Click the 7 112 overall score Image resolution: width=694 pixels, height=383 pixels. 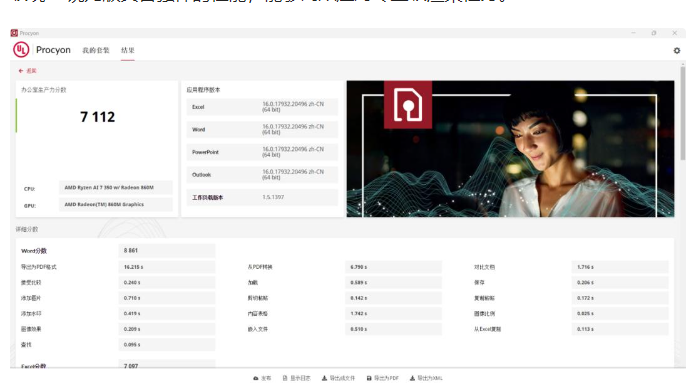(x=97, y=117)
